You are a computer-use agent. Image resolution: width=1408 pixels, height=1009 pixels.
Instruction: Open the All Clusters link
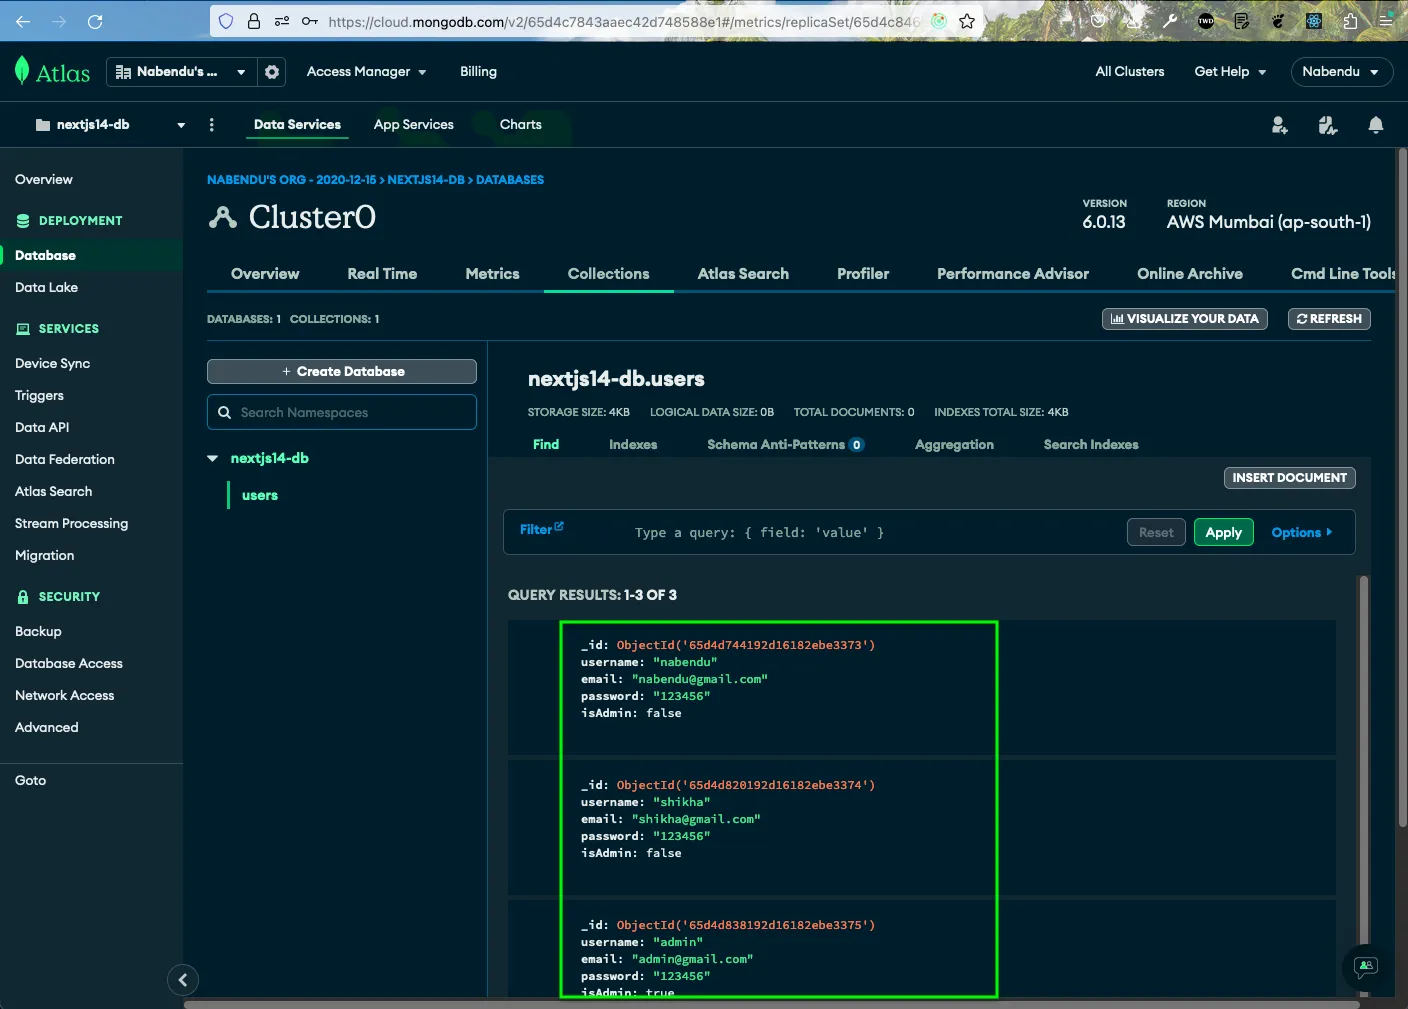tap(1130, 72)
